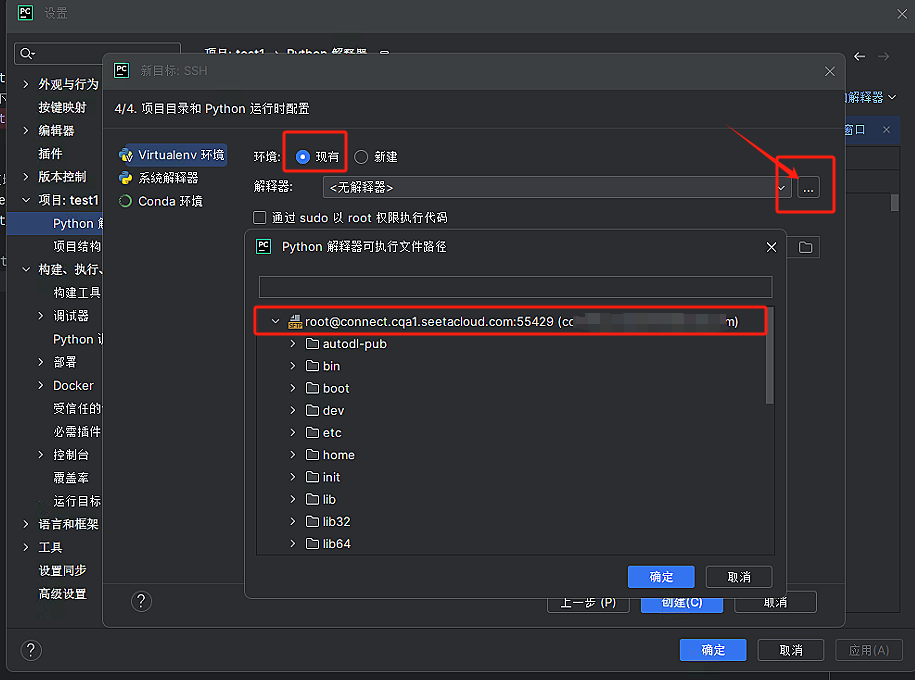Expand the home folder

click(293, 455)
